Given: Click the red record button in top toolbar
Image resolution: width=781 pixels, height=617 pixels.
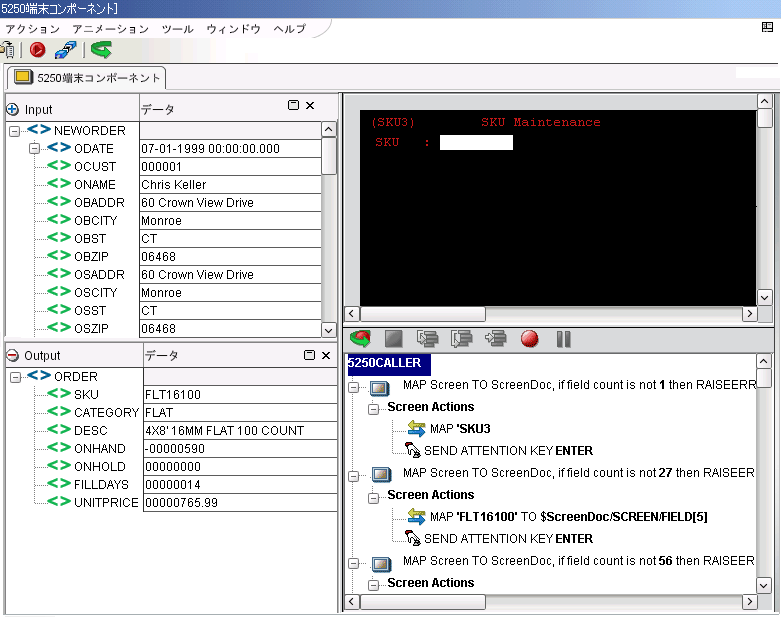Looking at the screenshot, I should [x=37, y=50].
